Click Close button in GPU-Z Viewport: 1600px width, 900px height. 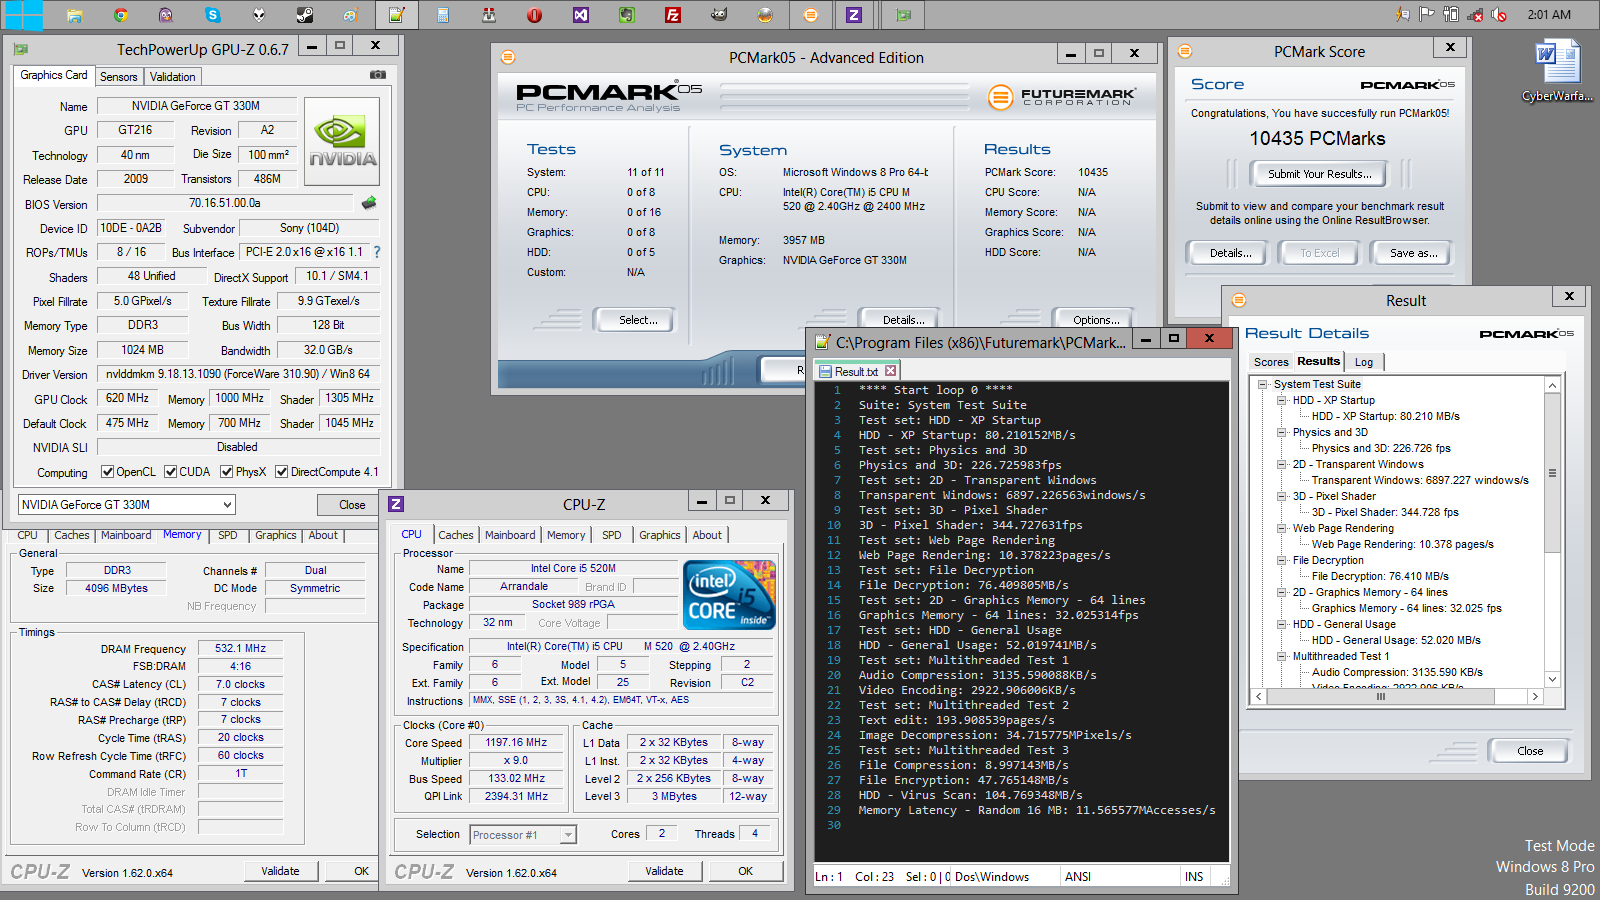coord(352,505)
